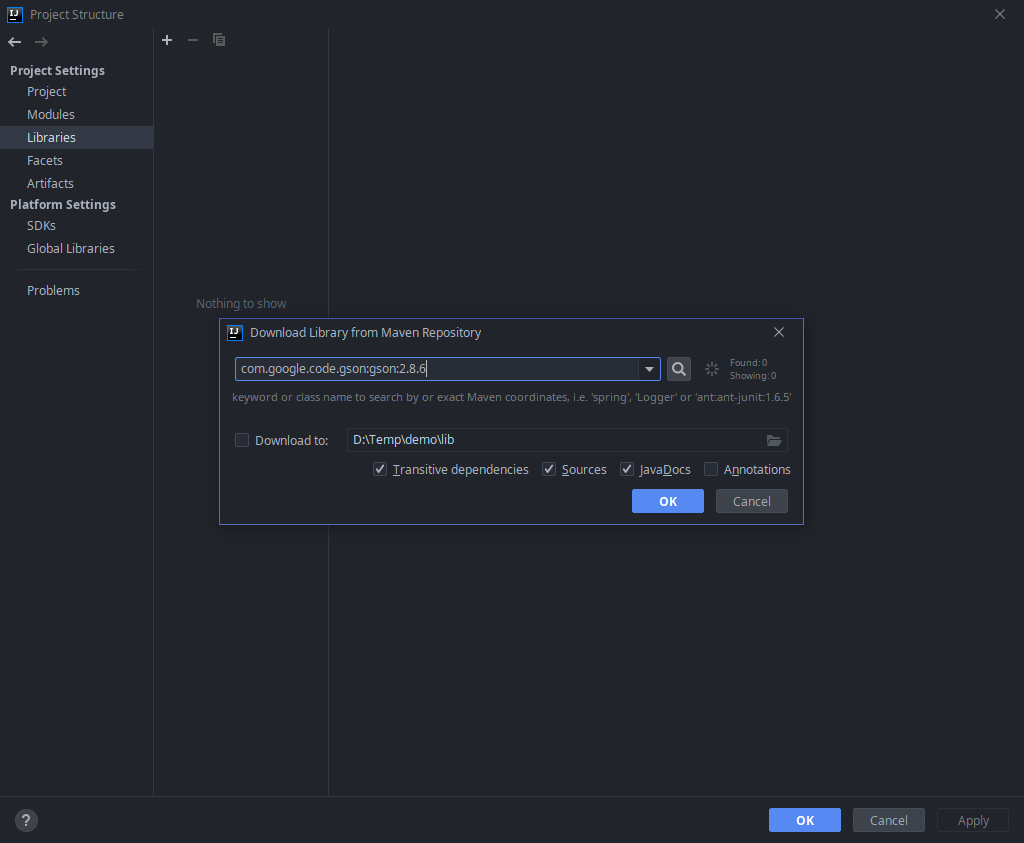The width and height of the screenshot is (1024, 843).
Task: Click the add library plus icon
Action: click(x=167, y=40)
